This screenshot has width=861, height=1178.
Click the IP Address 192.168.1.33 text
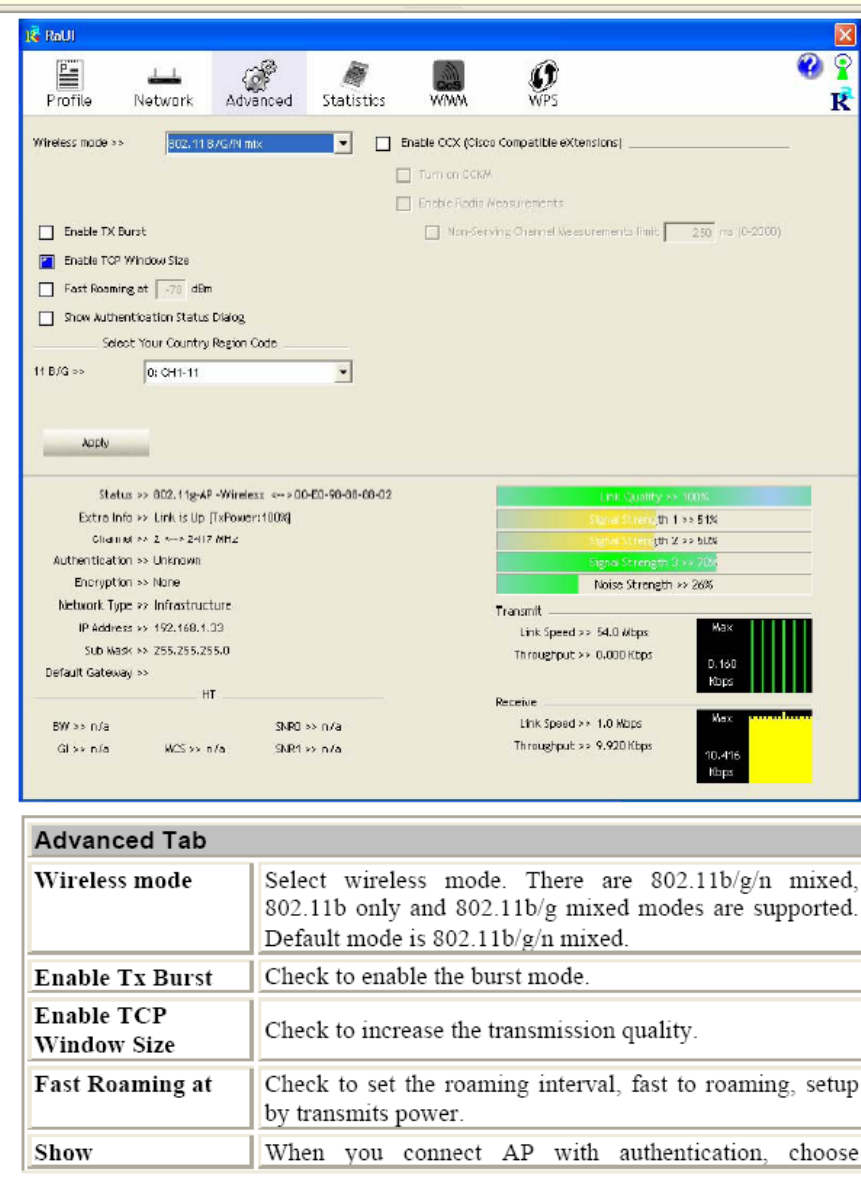(151, 627)
